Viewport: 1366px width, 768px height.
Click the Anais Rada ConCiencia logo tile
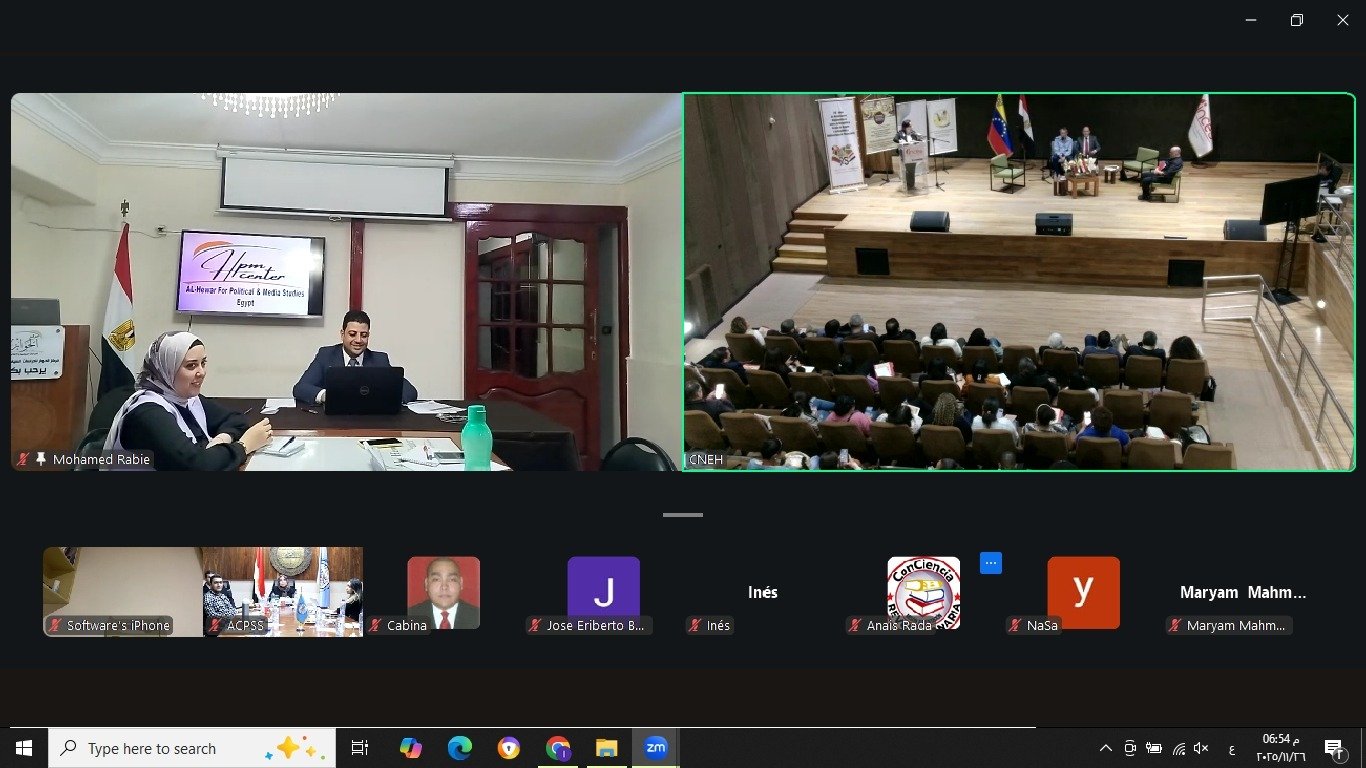[923, 590]
